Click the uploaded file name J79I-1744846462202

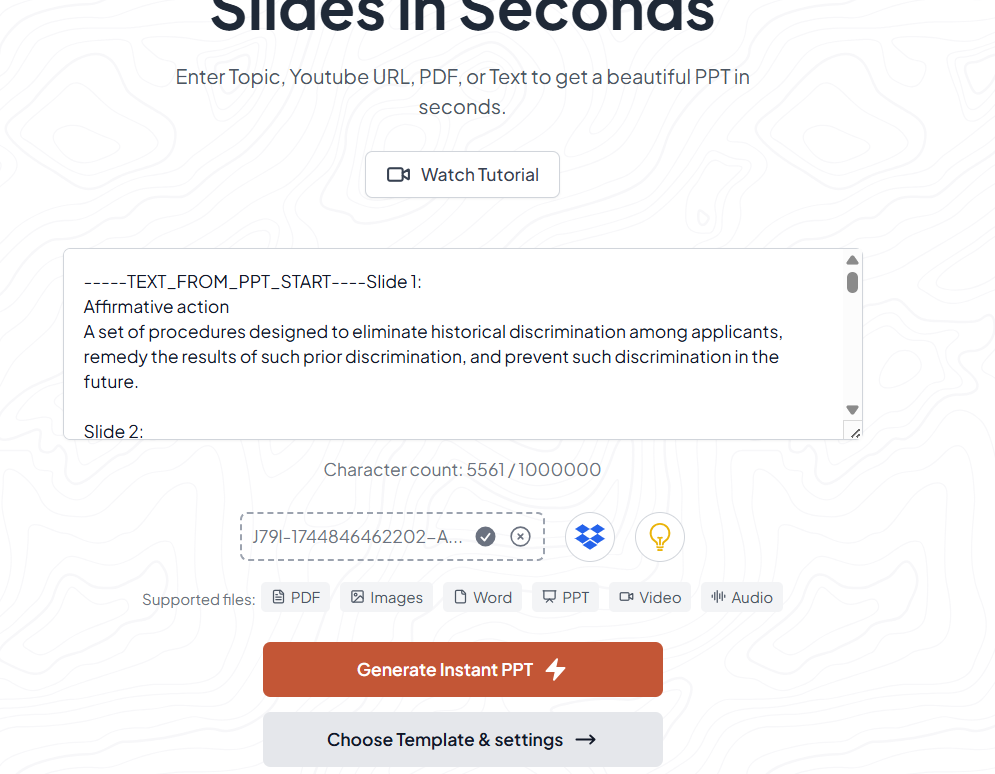pos(357,537)
